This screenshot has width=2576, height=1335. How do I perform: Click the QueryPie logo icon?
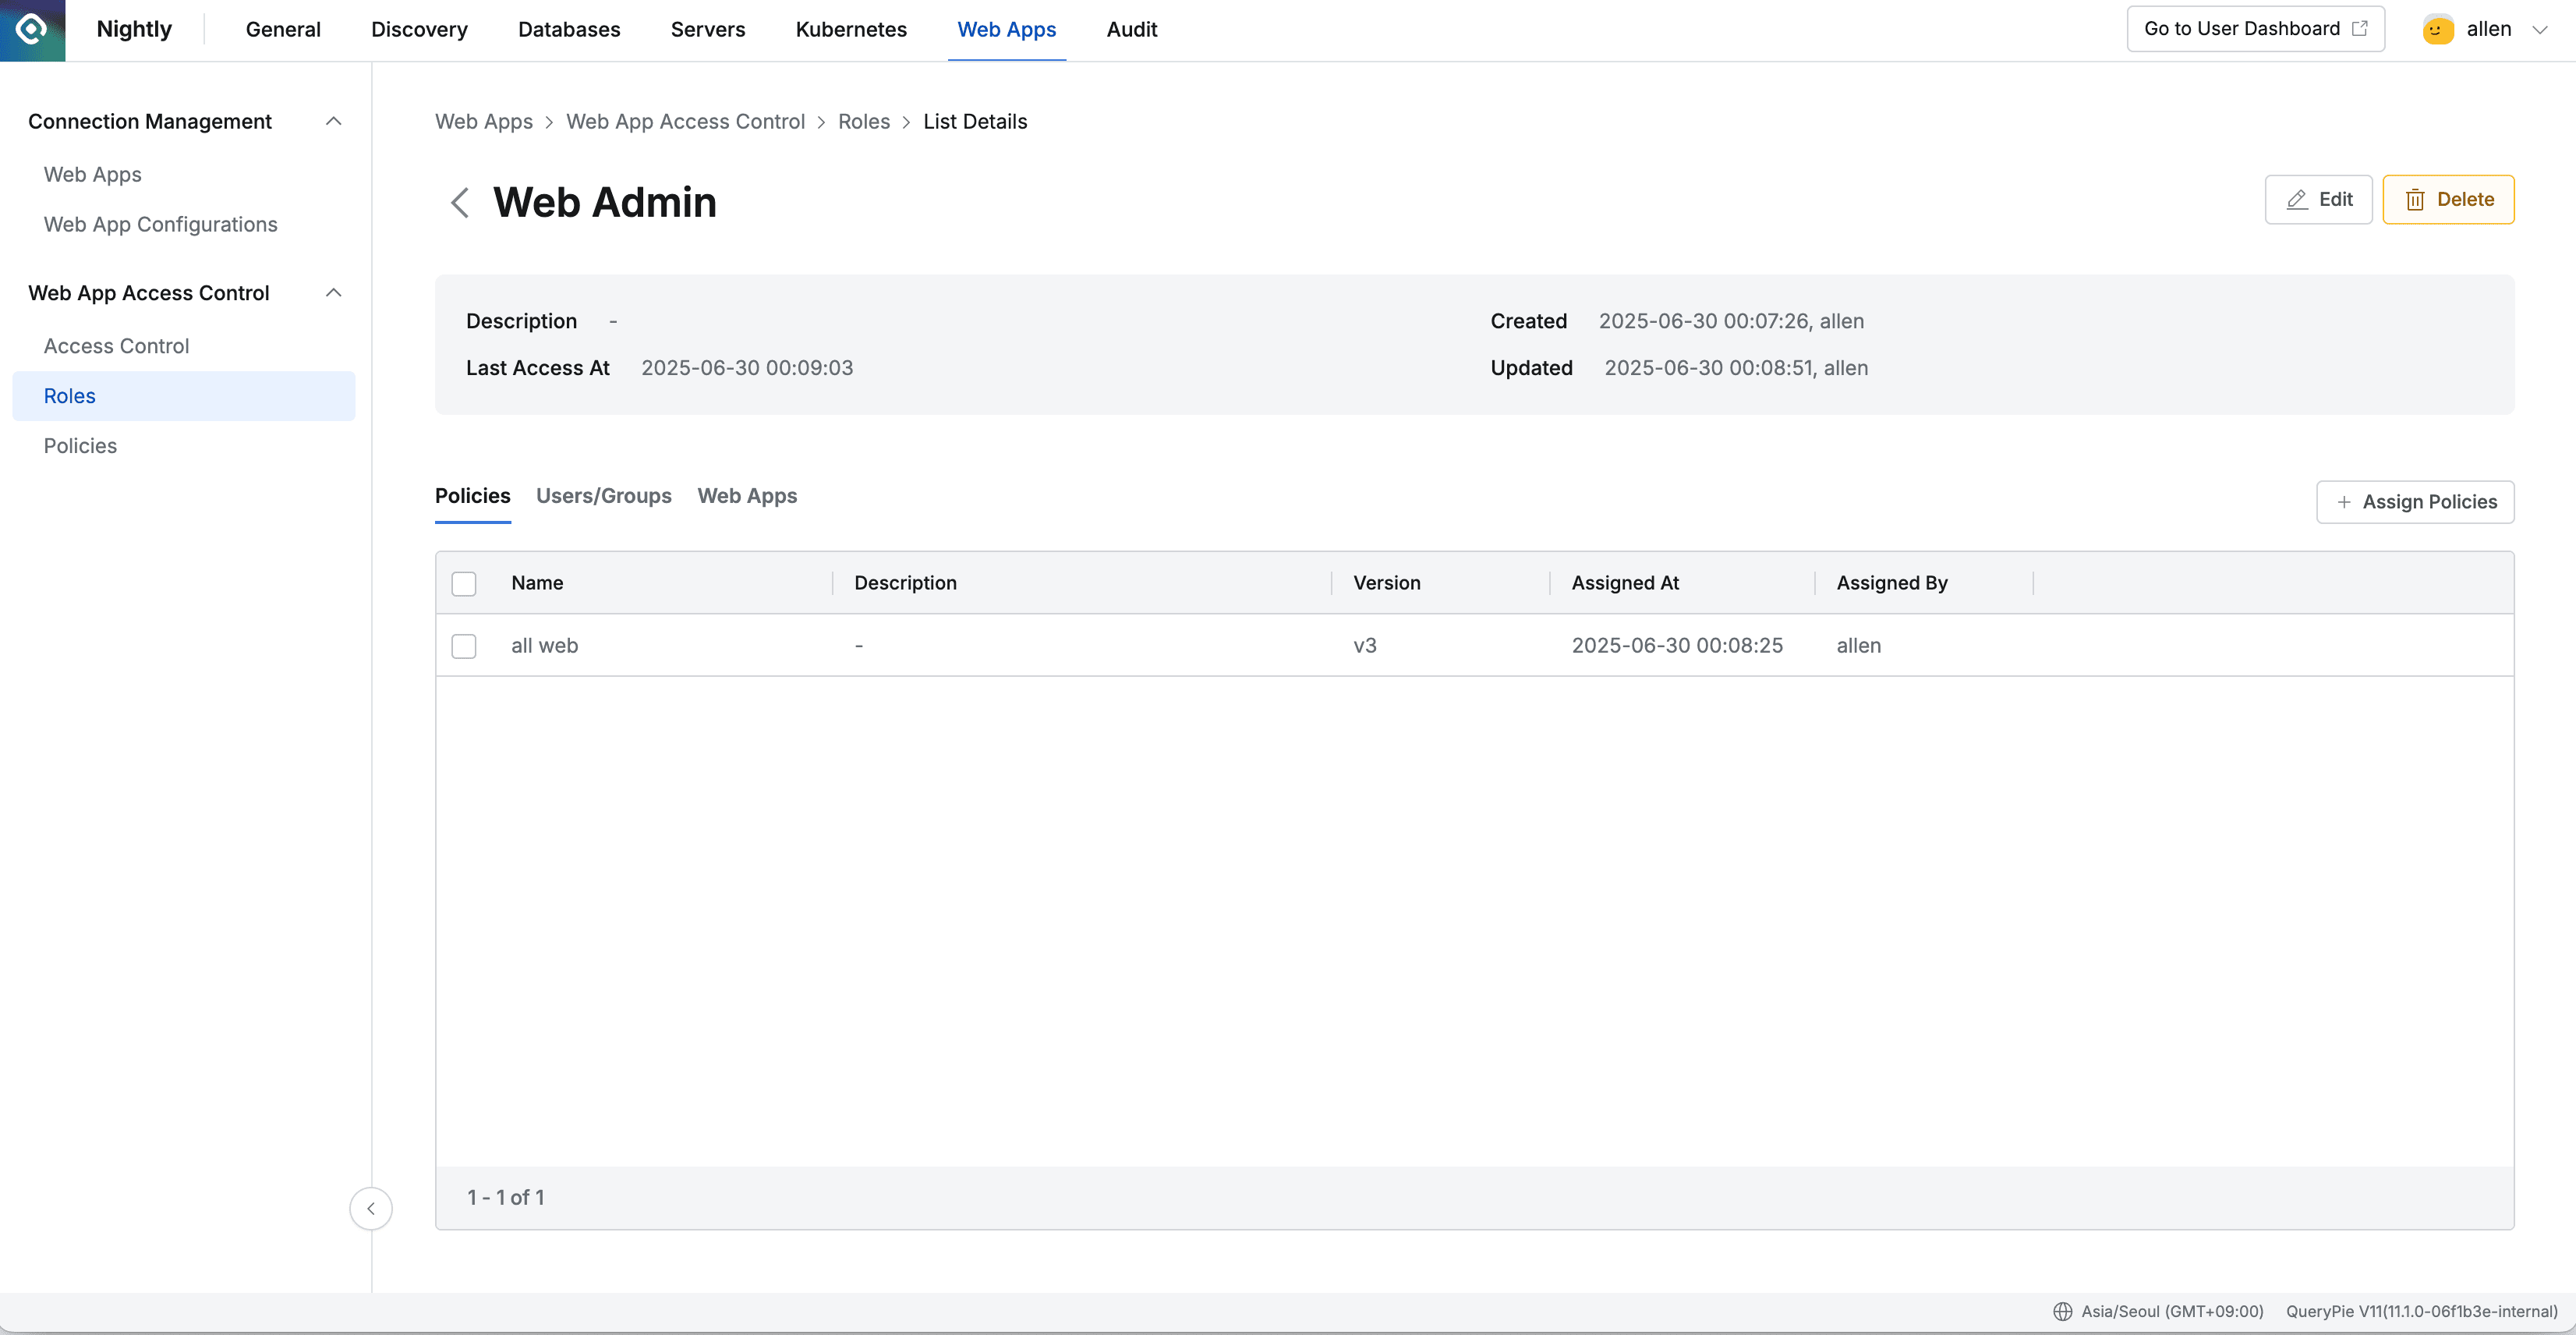click(x=31, y=29)
